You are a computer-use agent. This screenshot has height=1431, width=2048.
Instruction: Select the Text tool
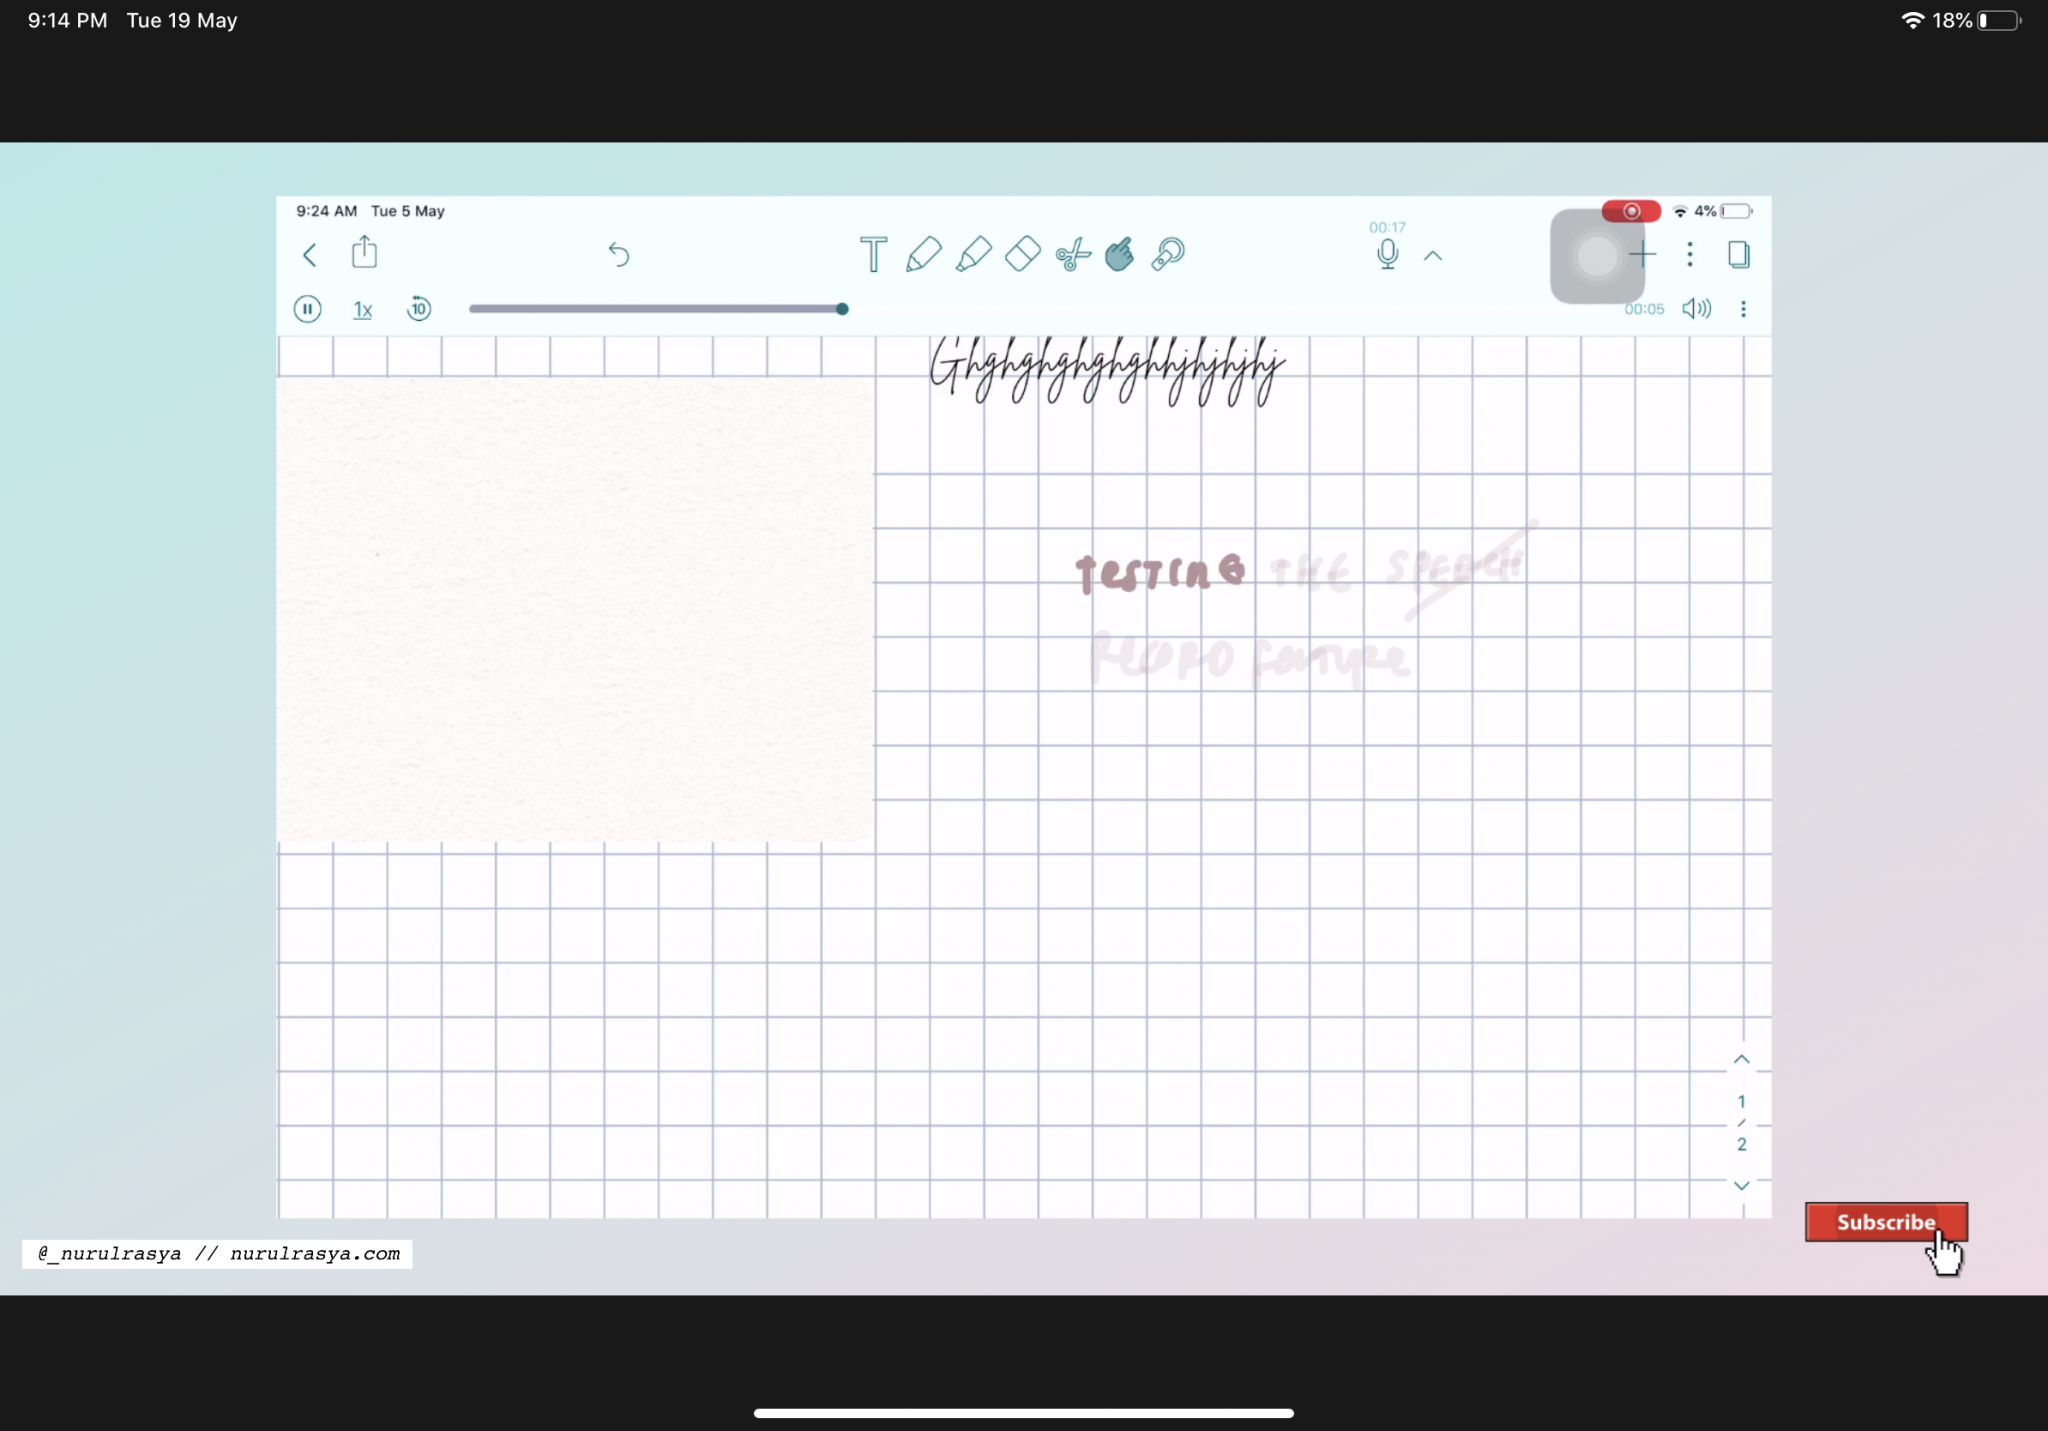click(x=873, y=254)
